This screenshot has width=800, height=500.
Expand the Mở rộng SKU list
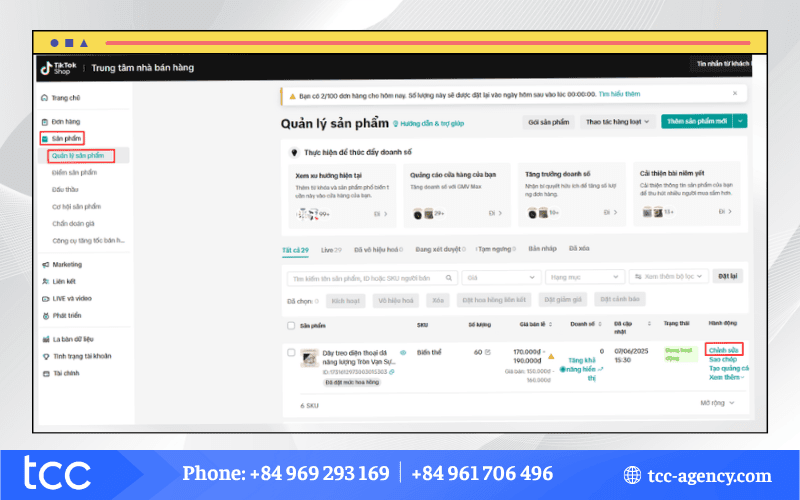coord(718,402)
